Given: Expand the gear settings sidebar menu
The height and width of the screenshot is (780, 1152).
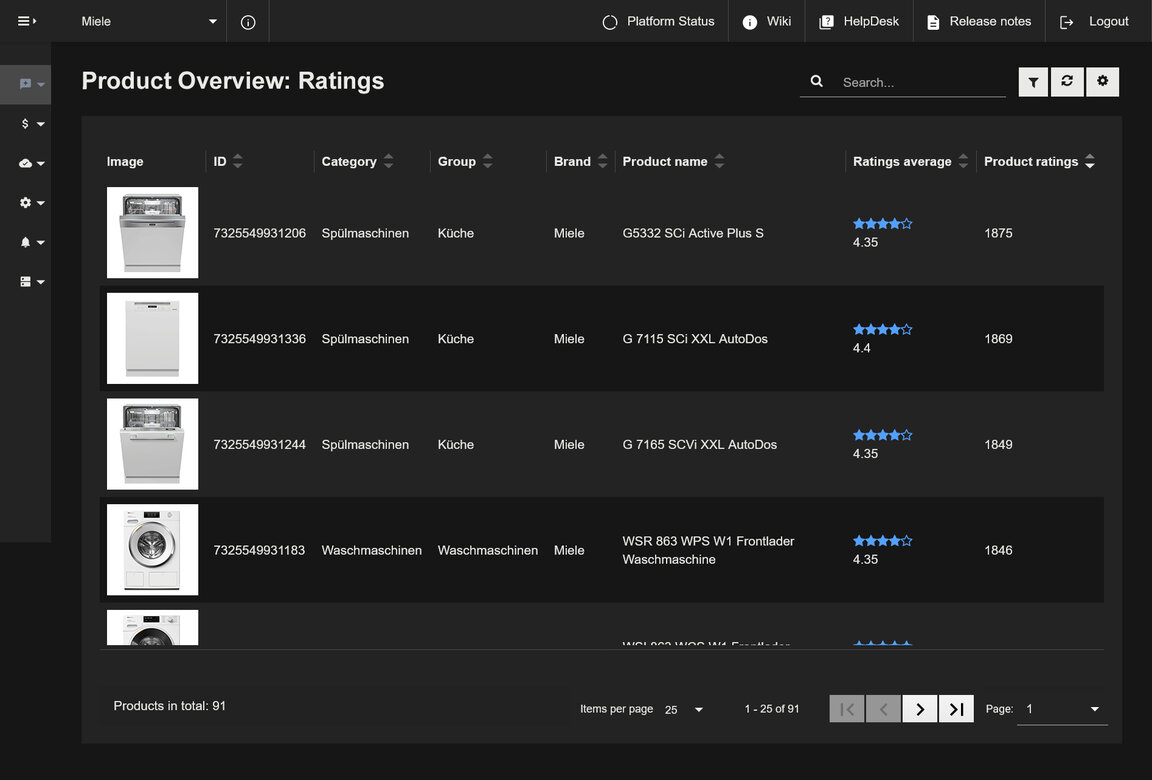Looking at the screenshot, I should pos(32,203).
